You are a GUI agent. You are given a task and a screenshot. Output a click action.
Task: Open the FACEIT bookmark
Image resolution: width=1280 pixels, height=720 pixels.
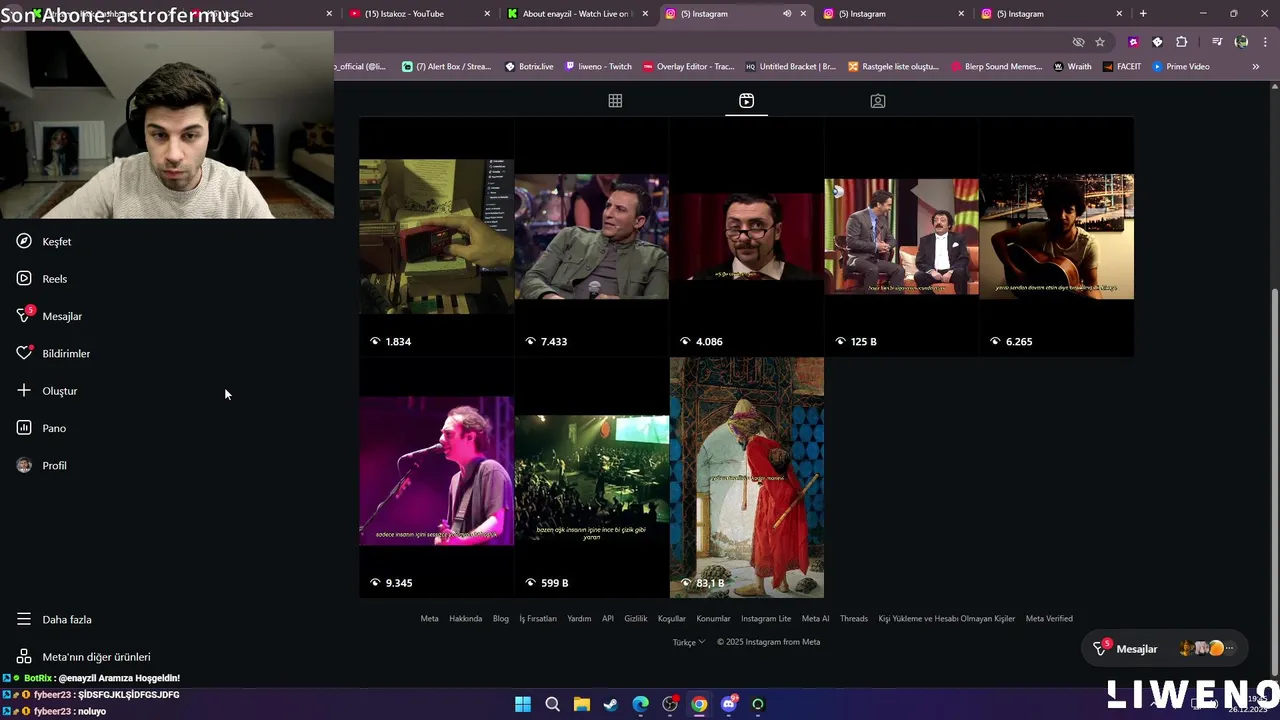click(1122, 67)
